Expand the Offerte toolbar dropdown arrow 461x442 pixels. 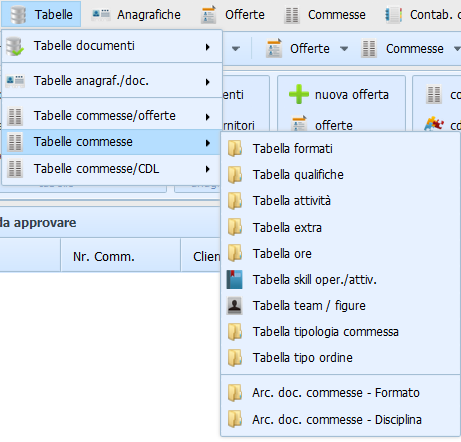[x=344, y=49]
